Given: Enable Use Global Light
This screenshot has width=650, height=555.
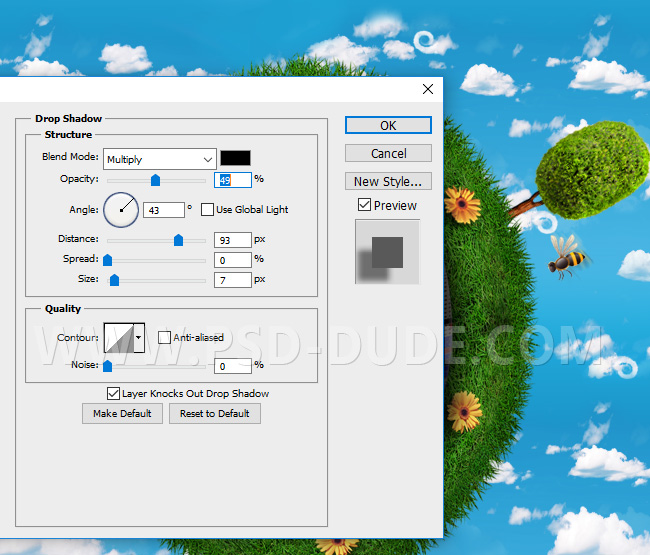Looking at the screenshot, I should click(207, 209).
